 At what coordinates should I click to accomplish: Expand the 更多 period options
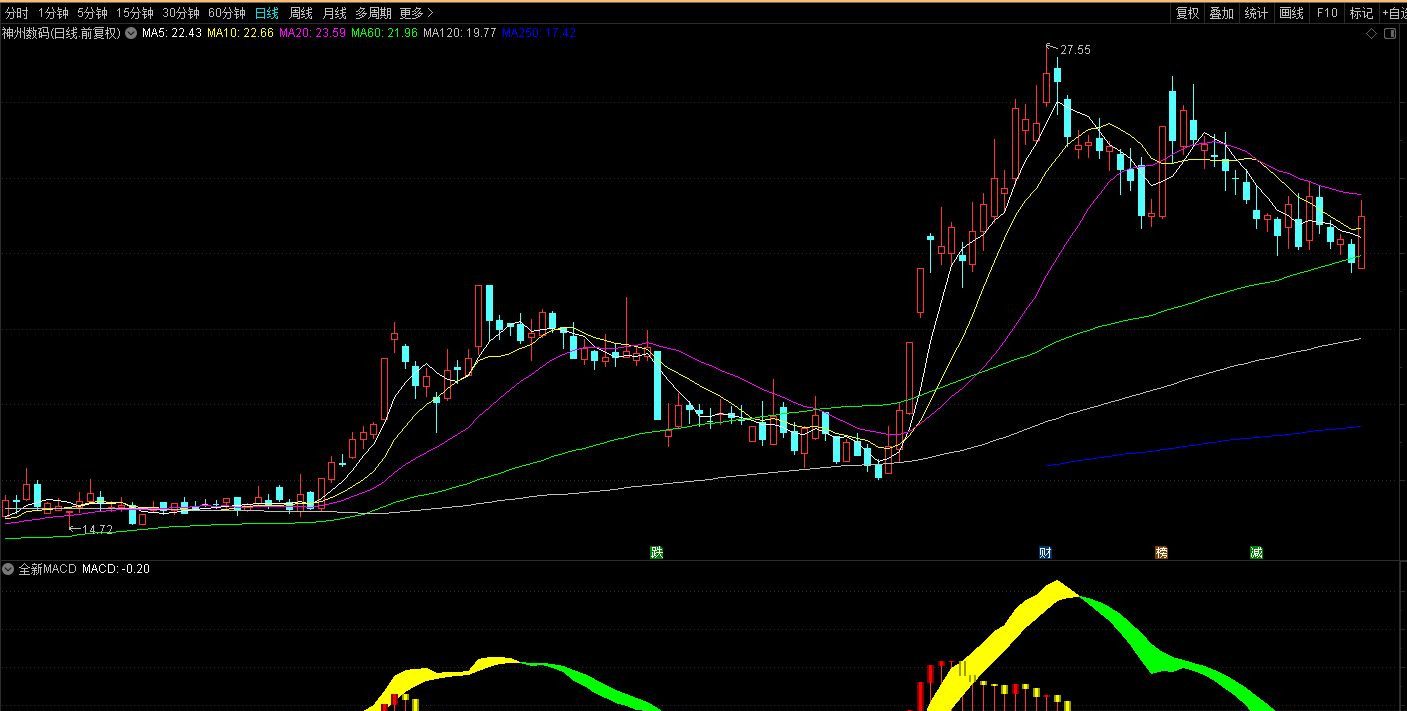416,13
